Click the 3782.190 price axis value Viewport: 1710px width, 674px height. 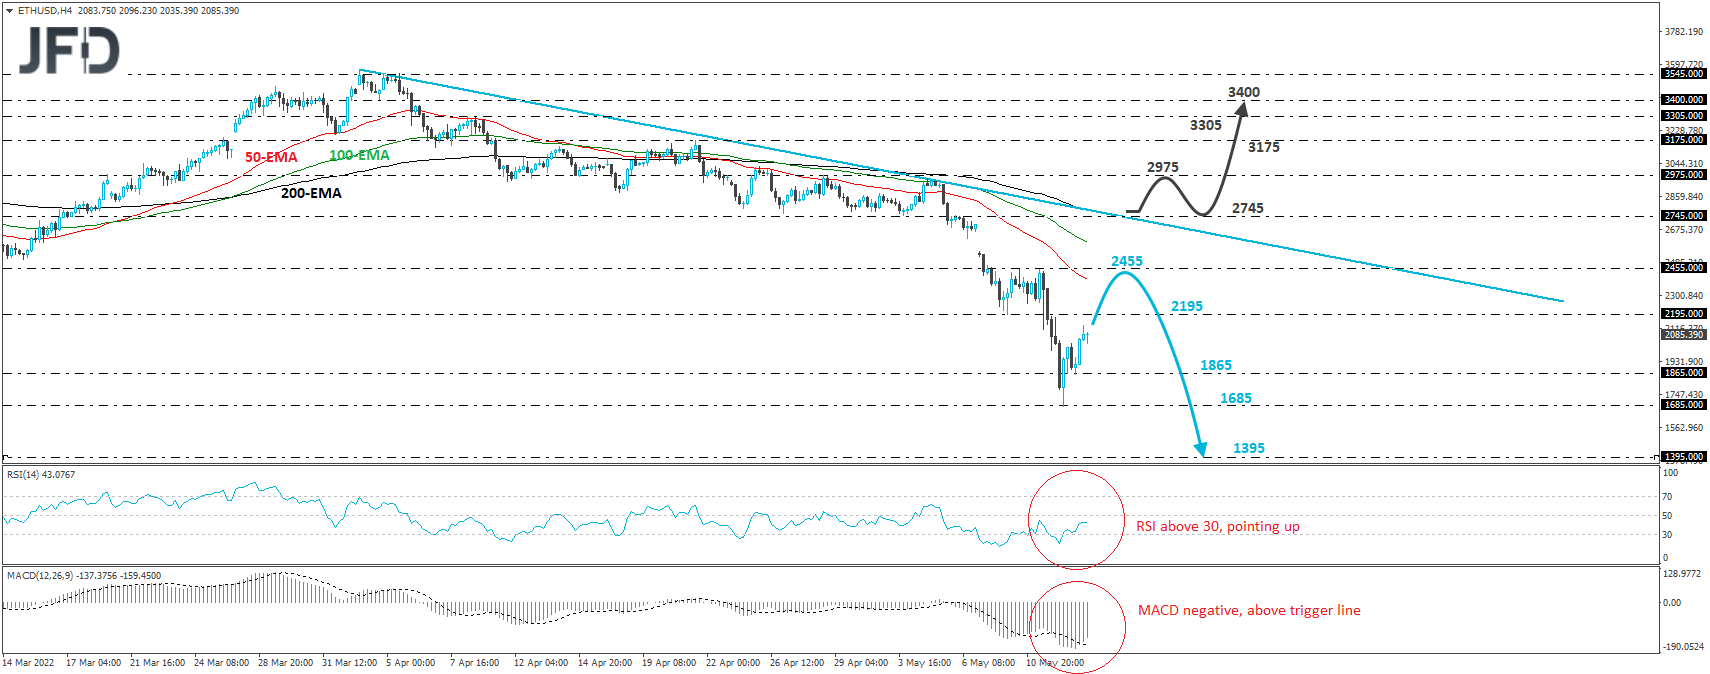click(x=1683, y=32)
